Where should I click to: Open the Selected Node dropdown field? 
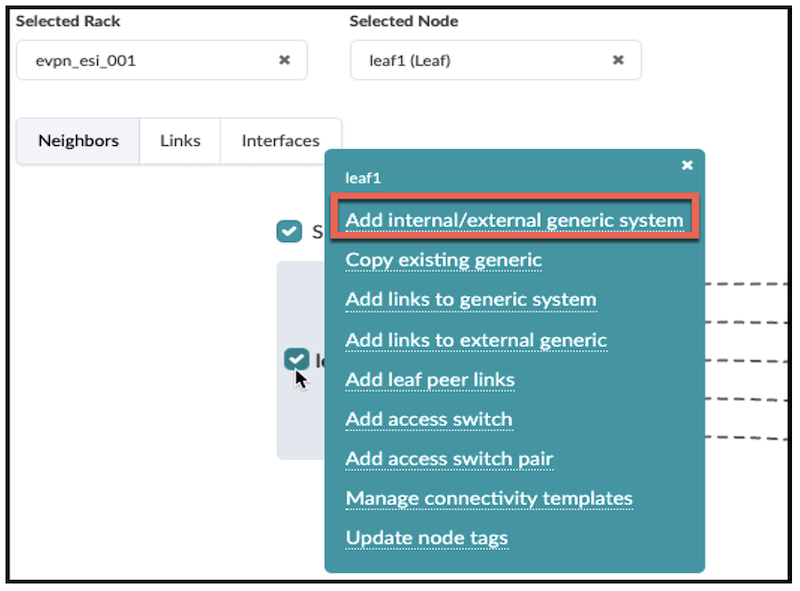click(480, 60)
